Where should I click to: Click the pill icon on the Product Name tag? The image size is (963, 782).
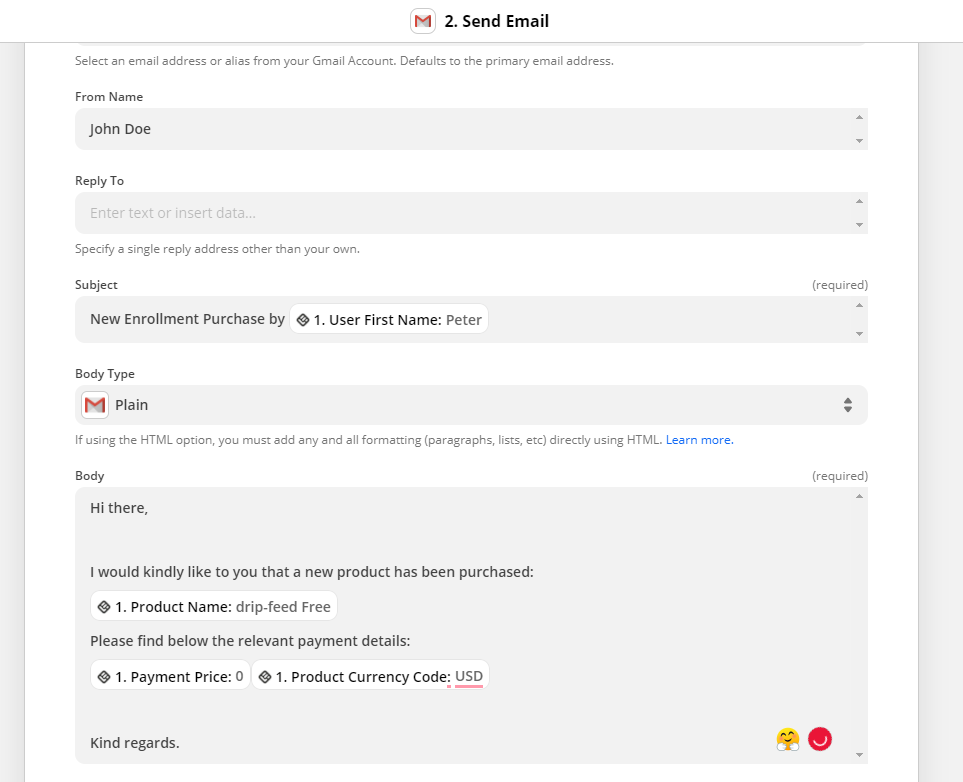[x=102, y=605]
